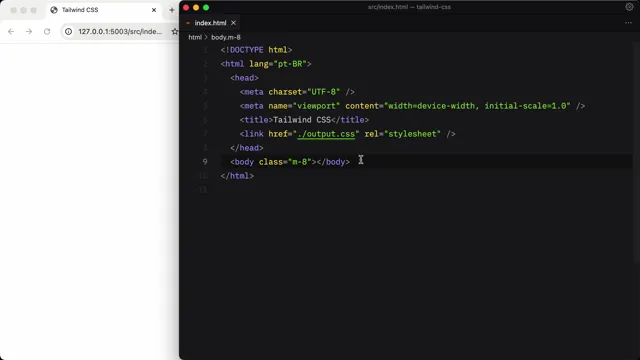Click line number 9 in gutter

[205, 162]
